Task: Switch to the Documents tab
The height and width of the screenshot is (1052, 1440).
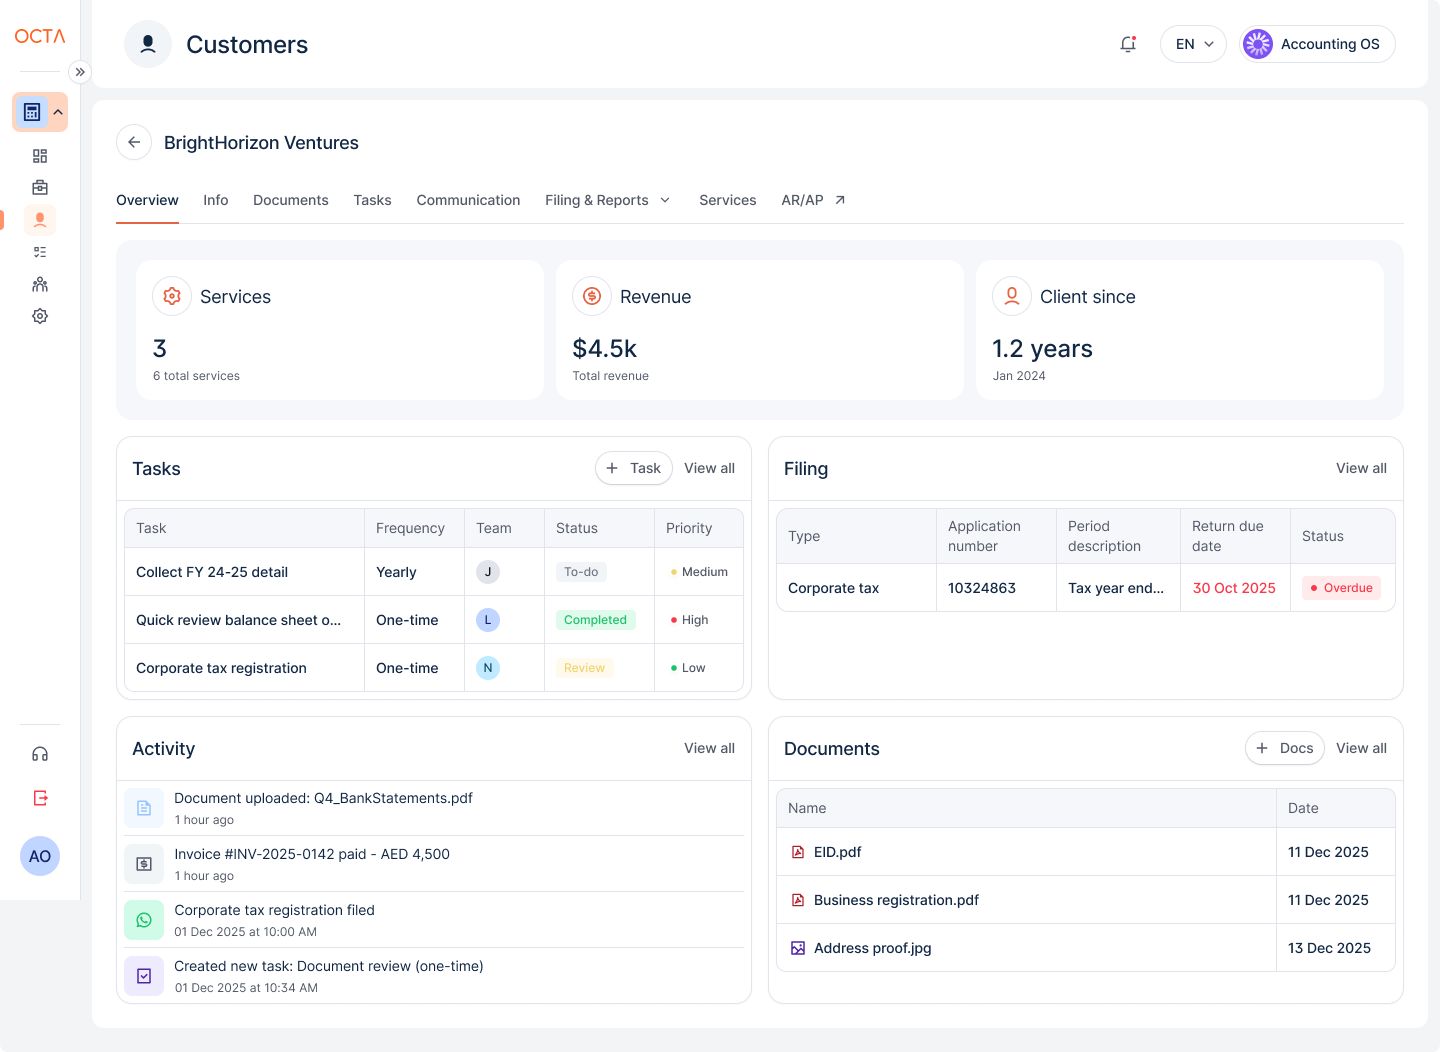Action: point(291,200)
